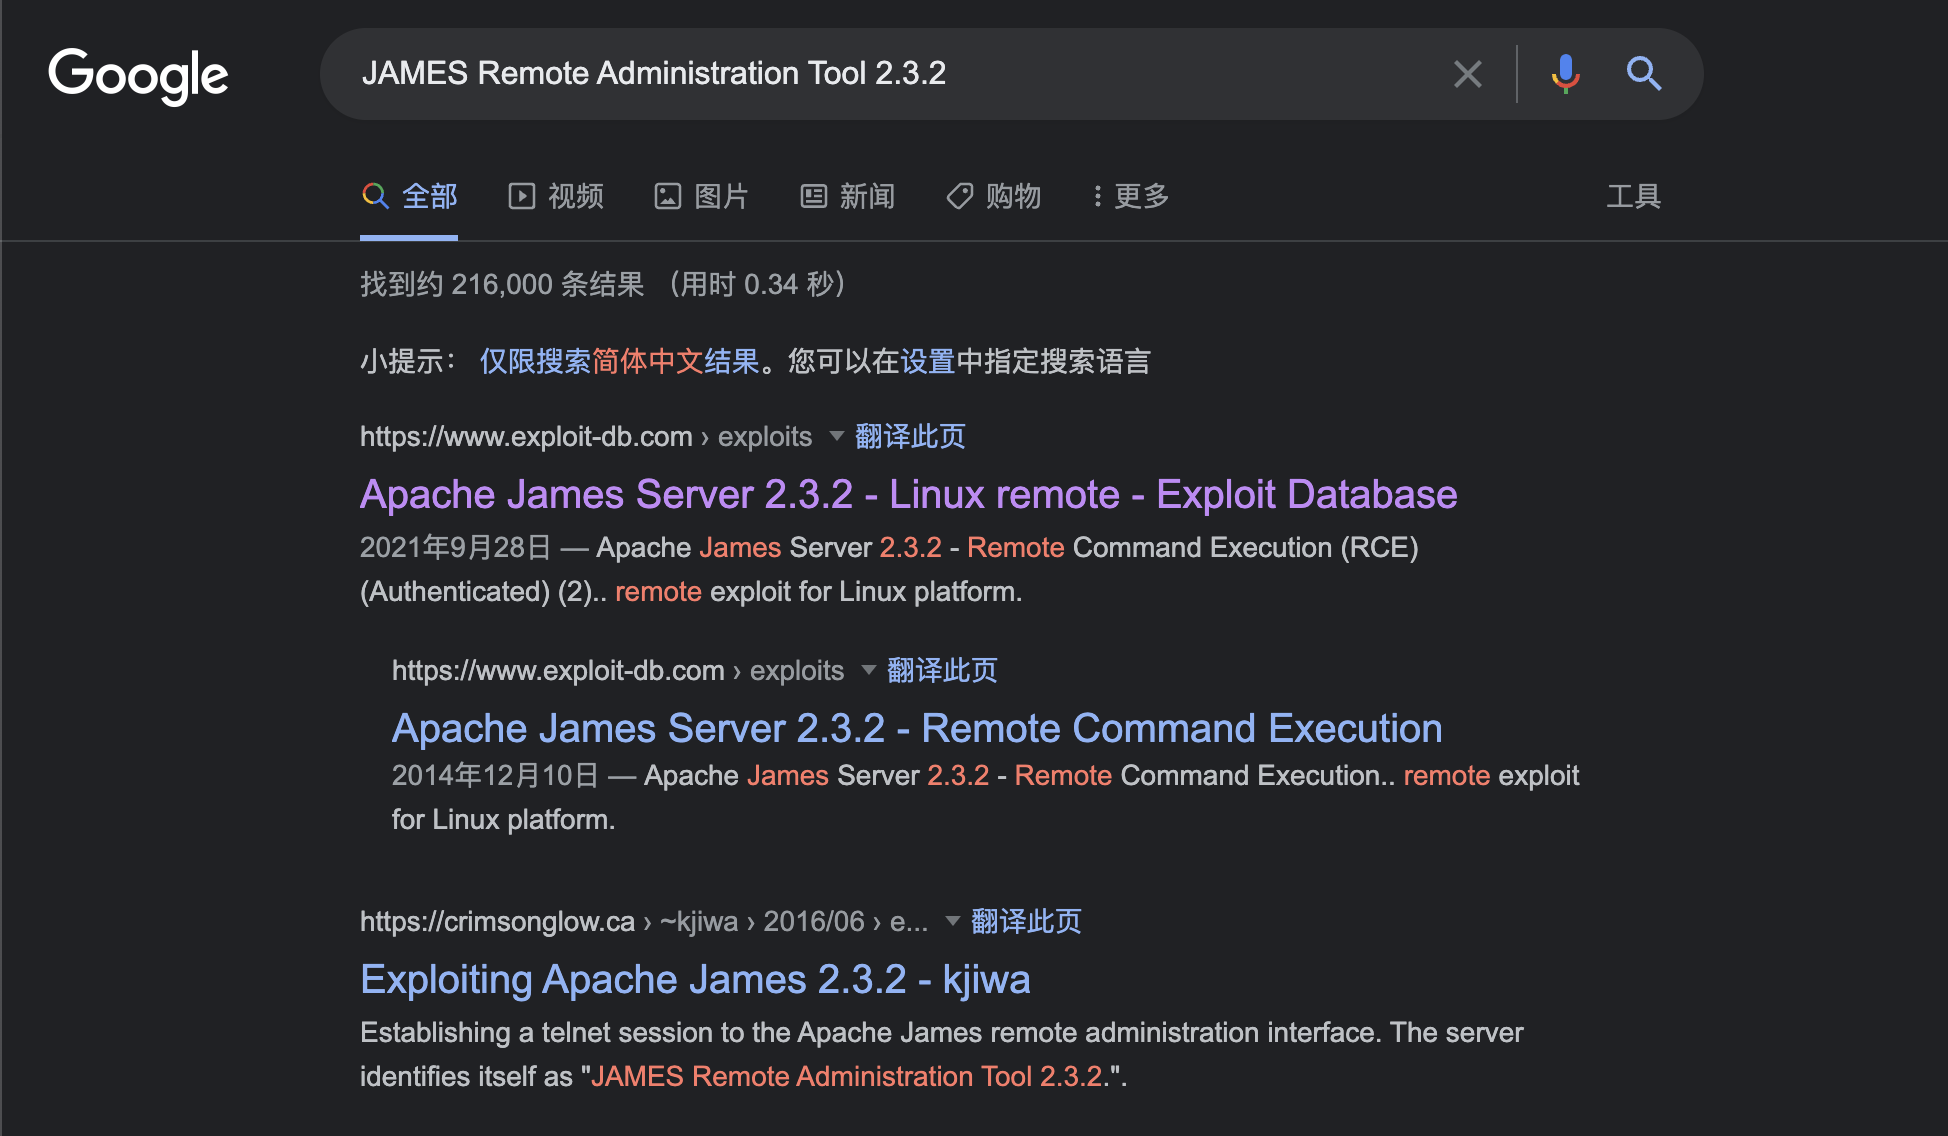Click the 图片 tab picture icon
This screenshot has width=1948, height=1136.
668,196
